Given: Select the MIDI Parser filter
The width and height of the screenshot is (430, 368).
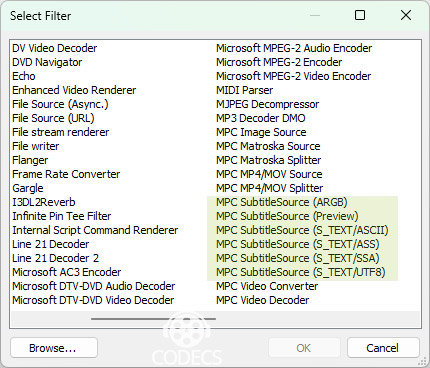Looking at the screenshot, I should (245, 90).
